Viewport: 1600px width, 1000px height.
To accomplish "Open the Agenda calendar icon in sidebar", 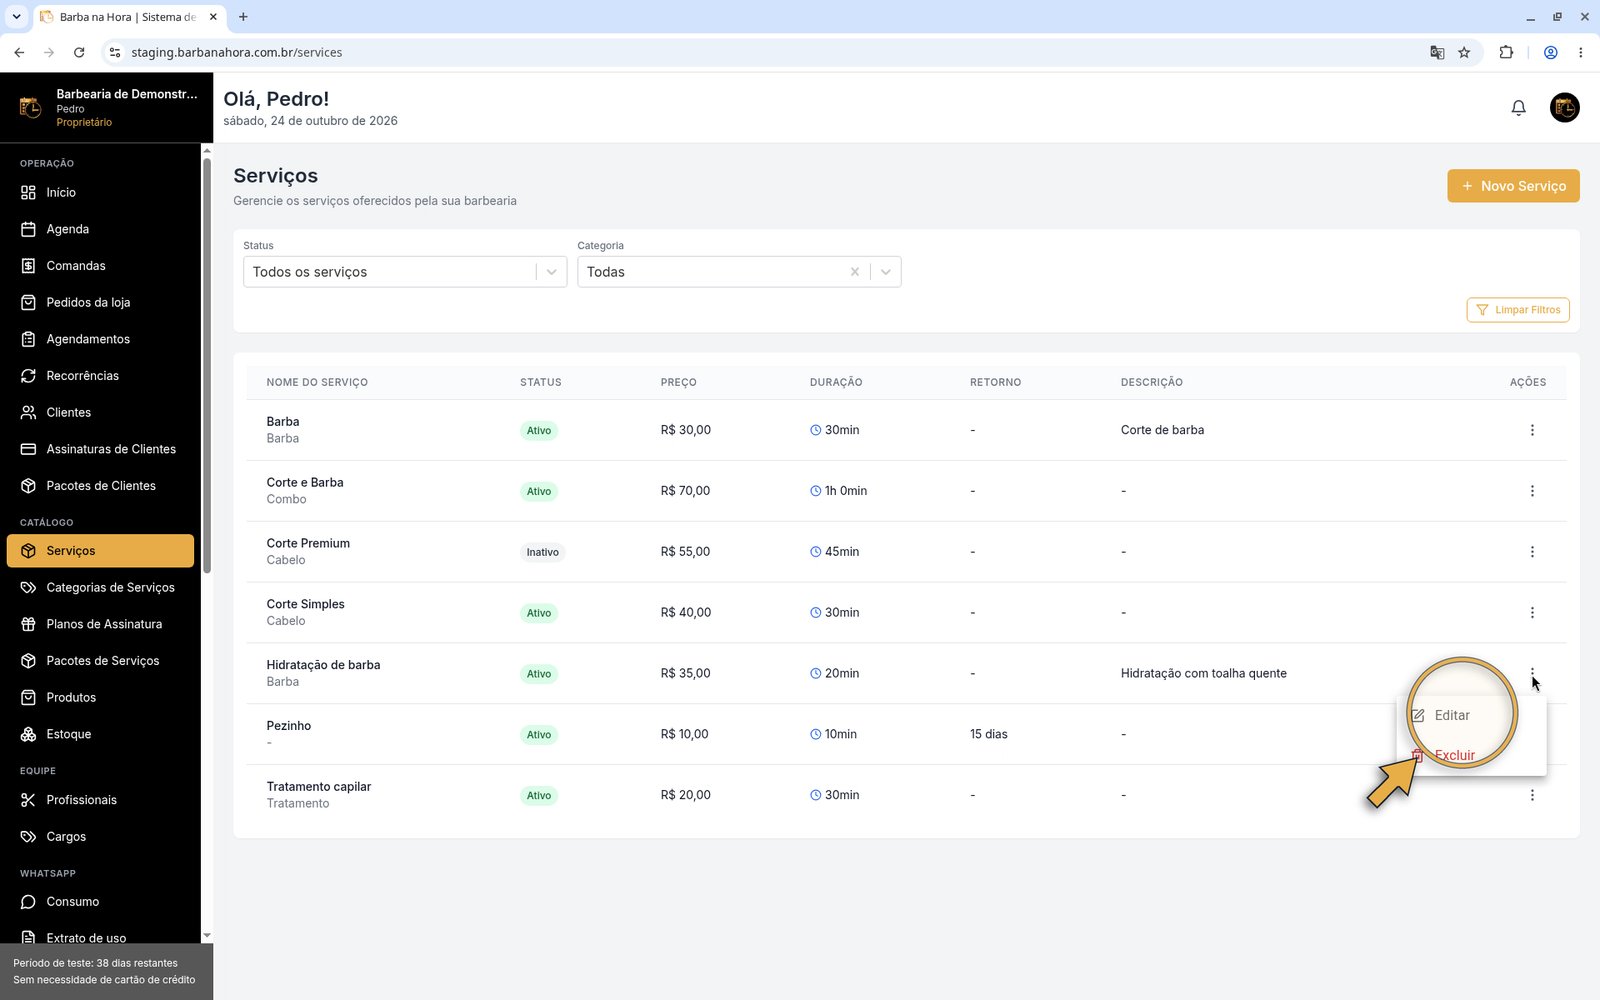I will 28,229.
